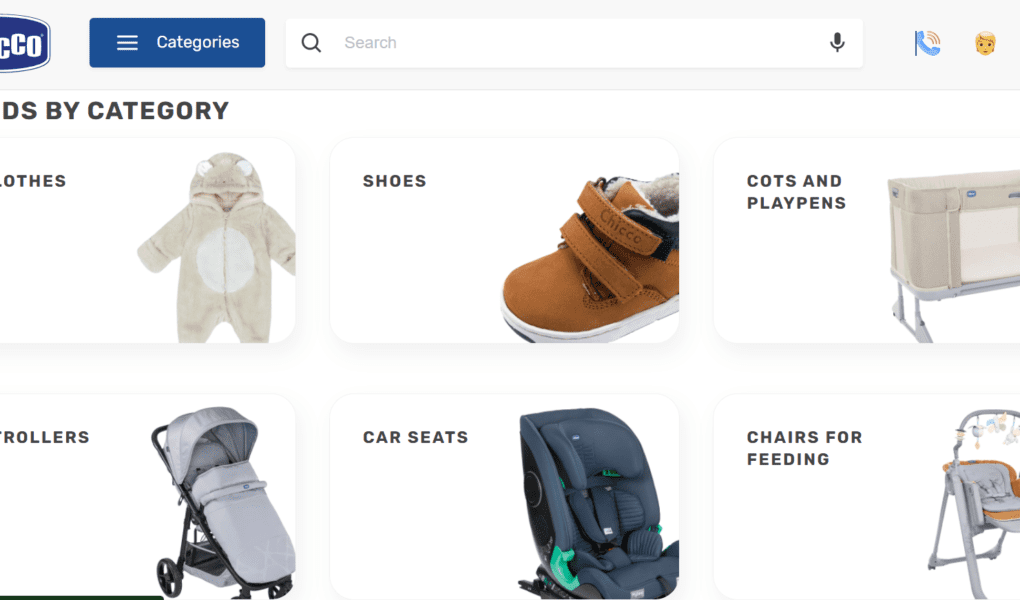The image size is (1020, 600).
Task: Open Cots and Playpens category label
Action: coord(796,192)
